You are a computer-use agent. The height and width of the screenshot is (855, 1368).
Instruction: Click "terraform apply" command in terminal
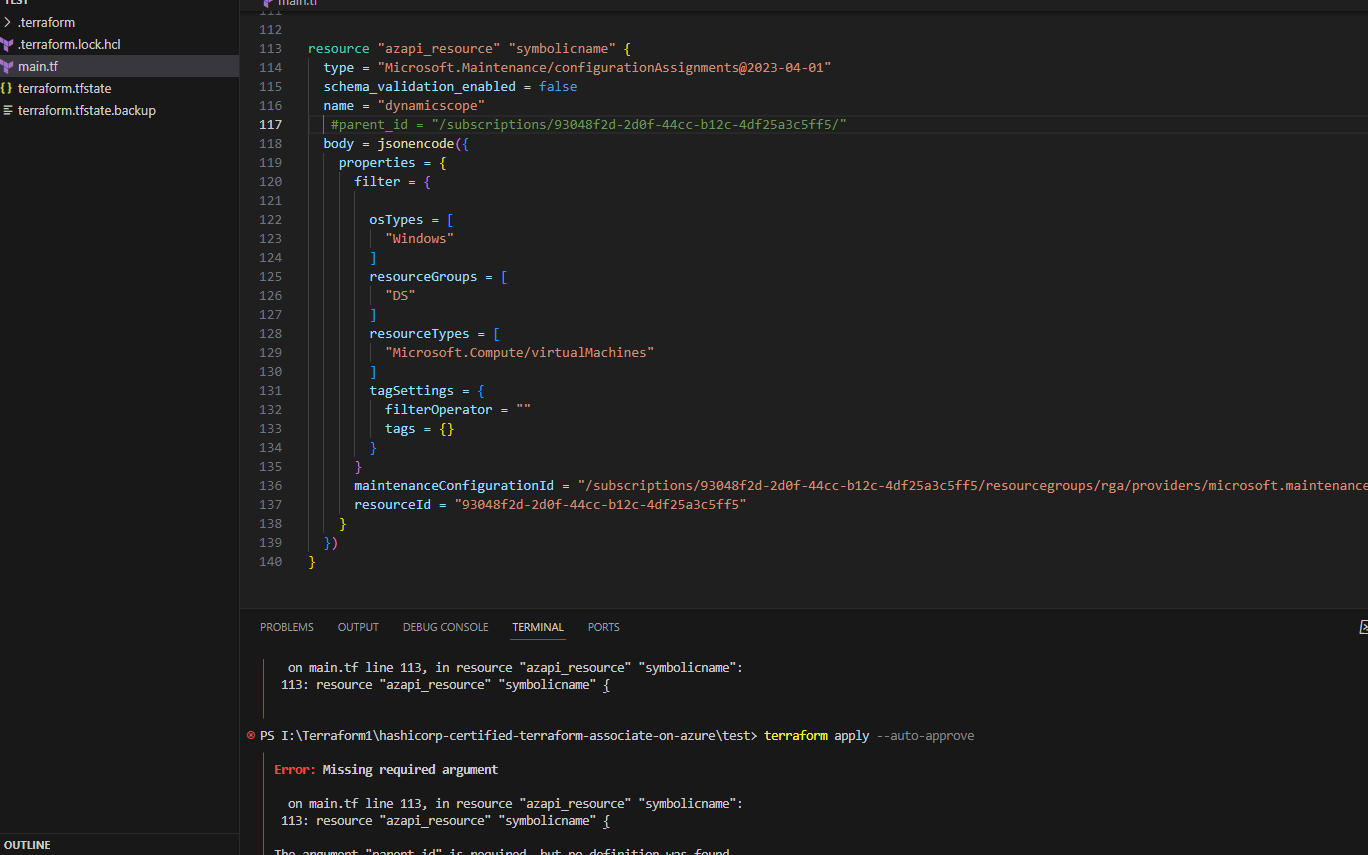pyautogui.click(x=816, y=735)
